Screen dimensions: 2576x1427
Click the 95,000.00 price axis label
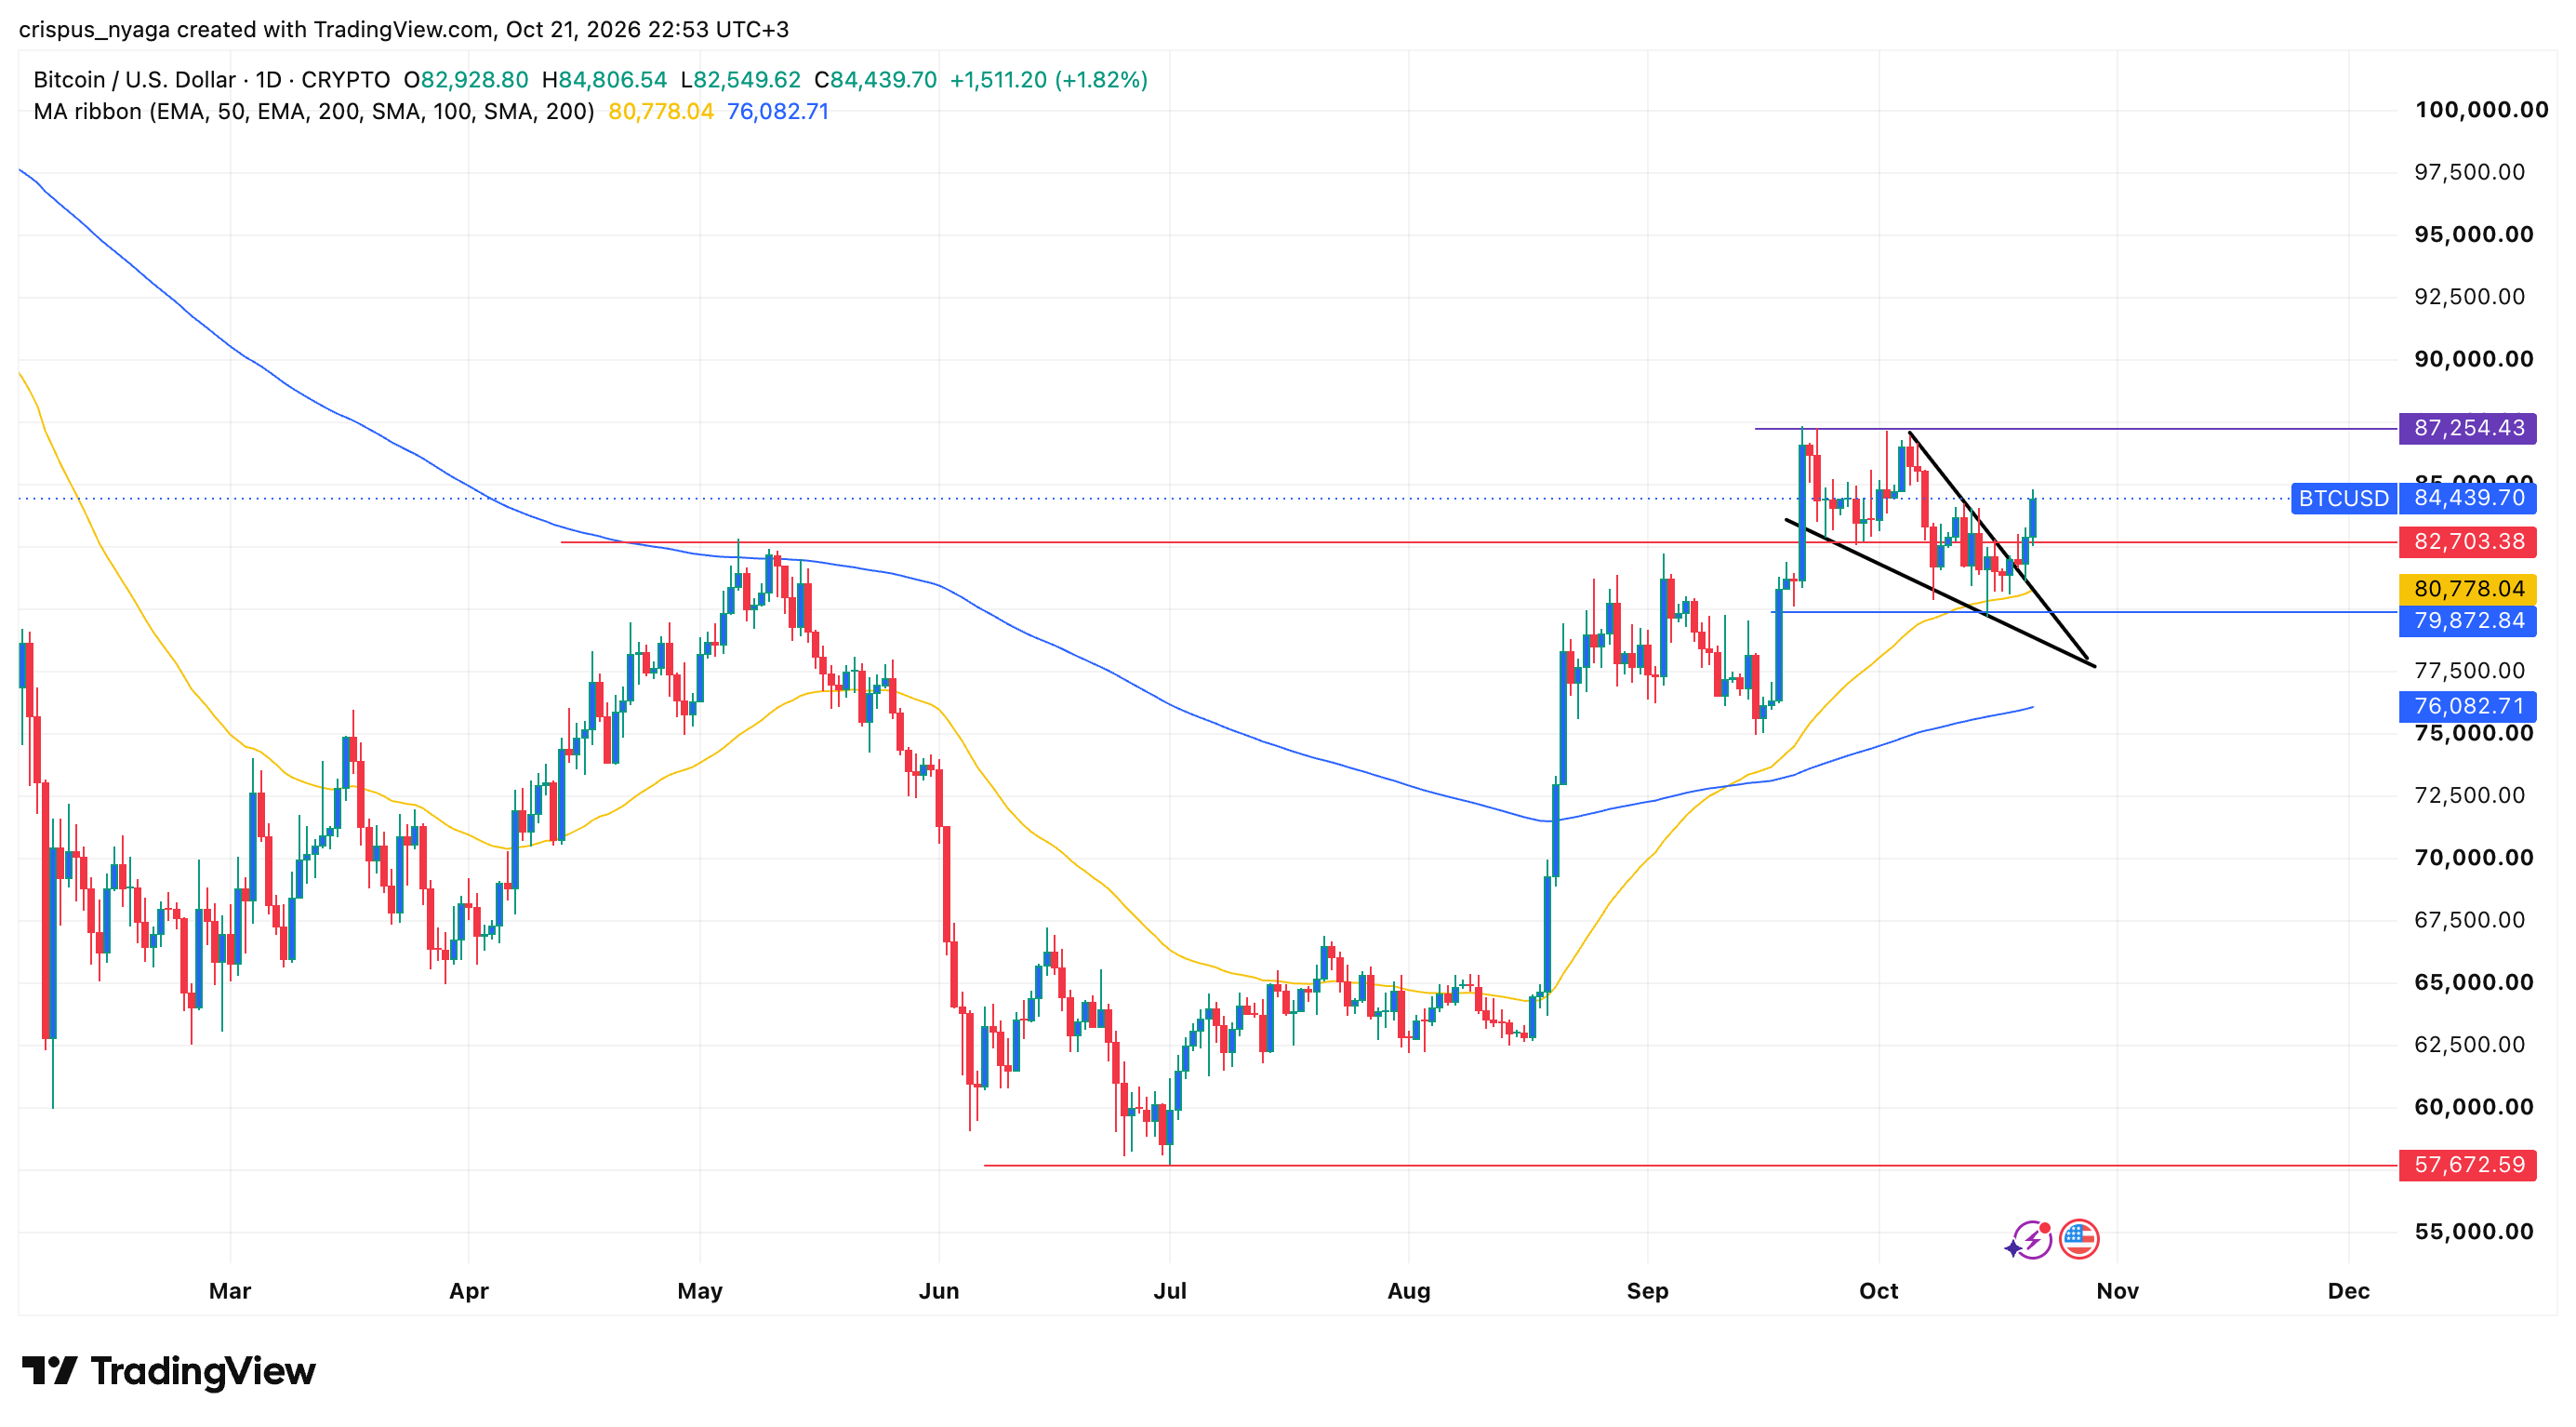(x=2474, y=235)
